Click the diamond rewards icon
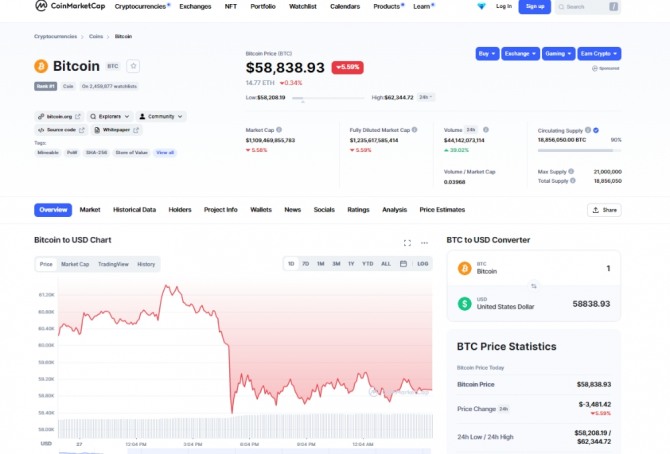 481,6
